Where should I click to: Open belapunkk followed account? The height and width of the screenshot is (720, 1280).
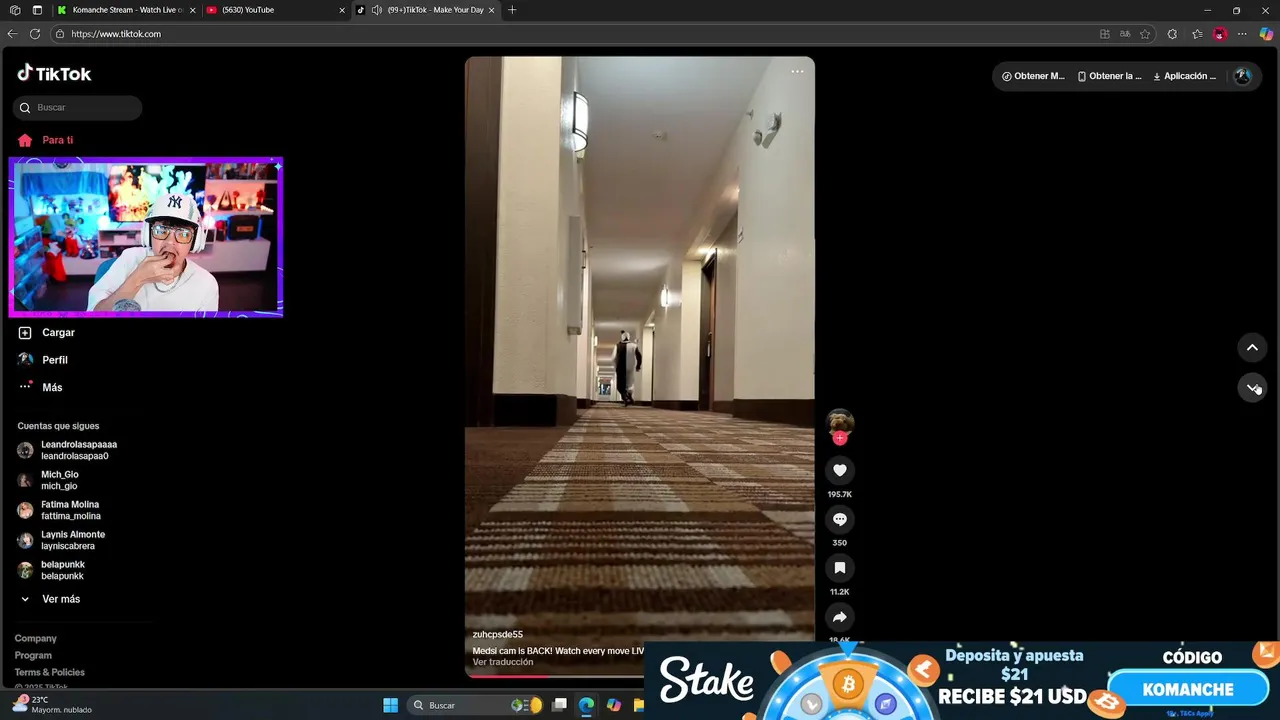(52, 570)
